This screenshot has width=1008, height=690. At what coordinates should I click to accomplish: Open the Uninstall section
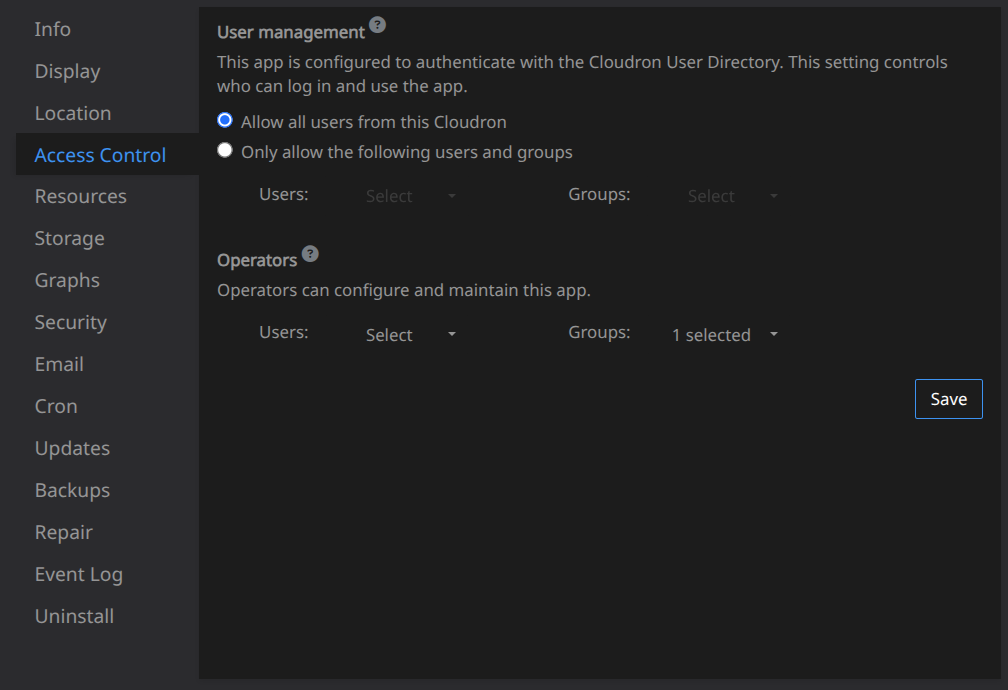click(74, 616)
